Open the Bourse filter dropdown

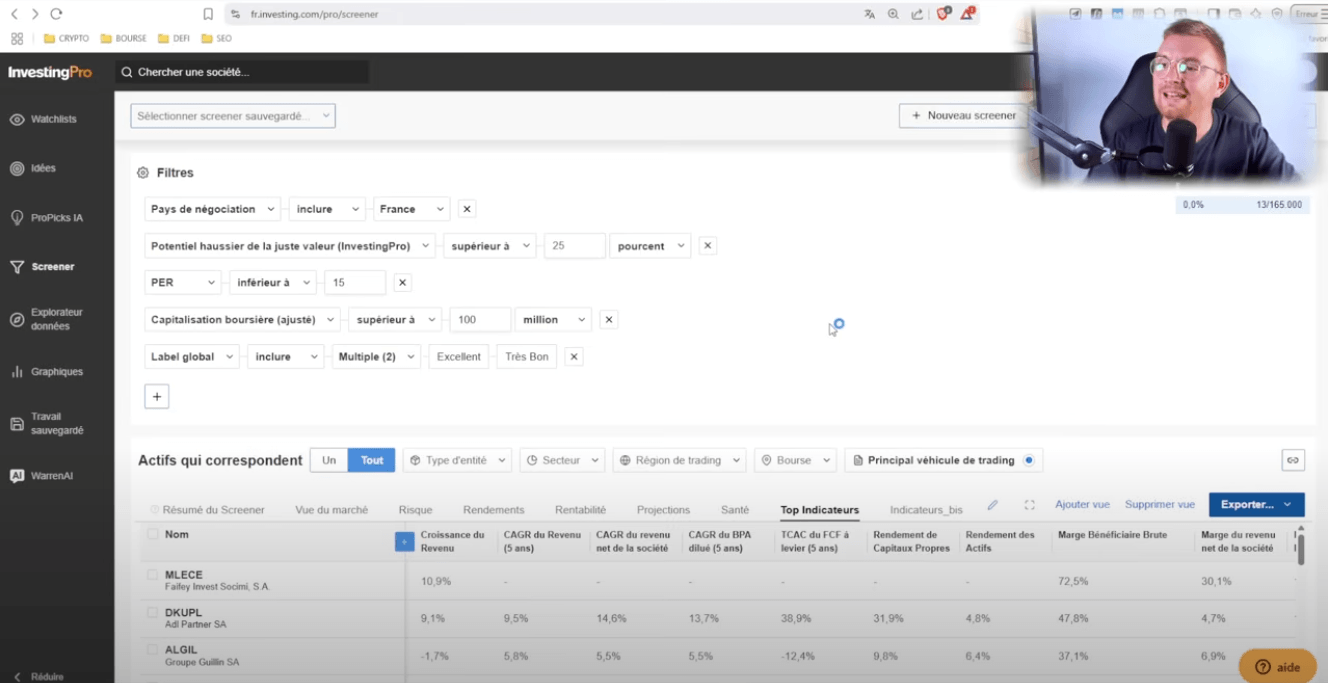pos(795,460)
